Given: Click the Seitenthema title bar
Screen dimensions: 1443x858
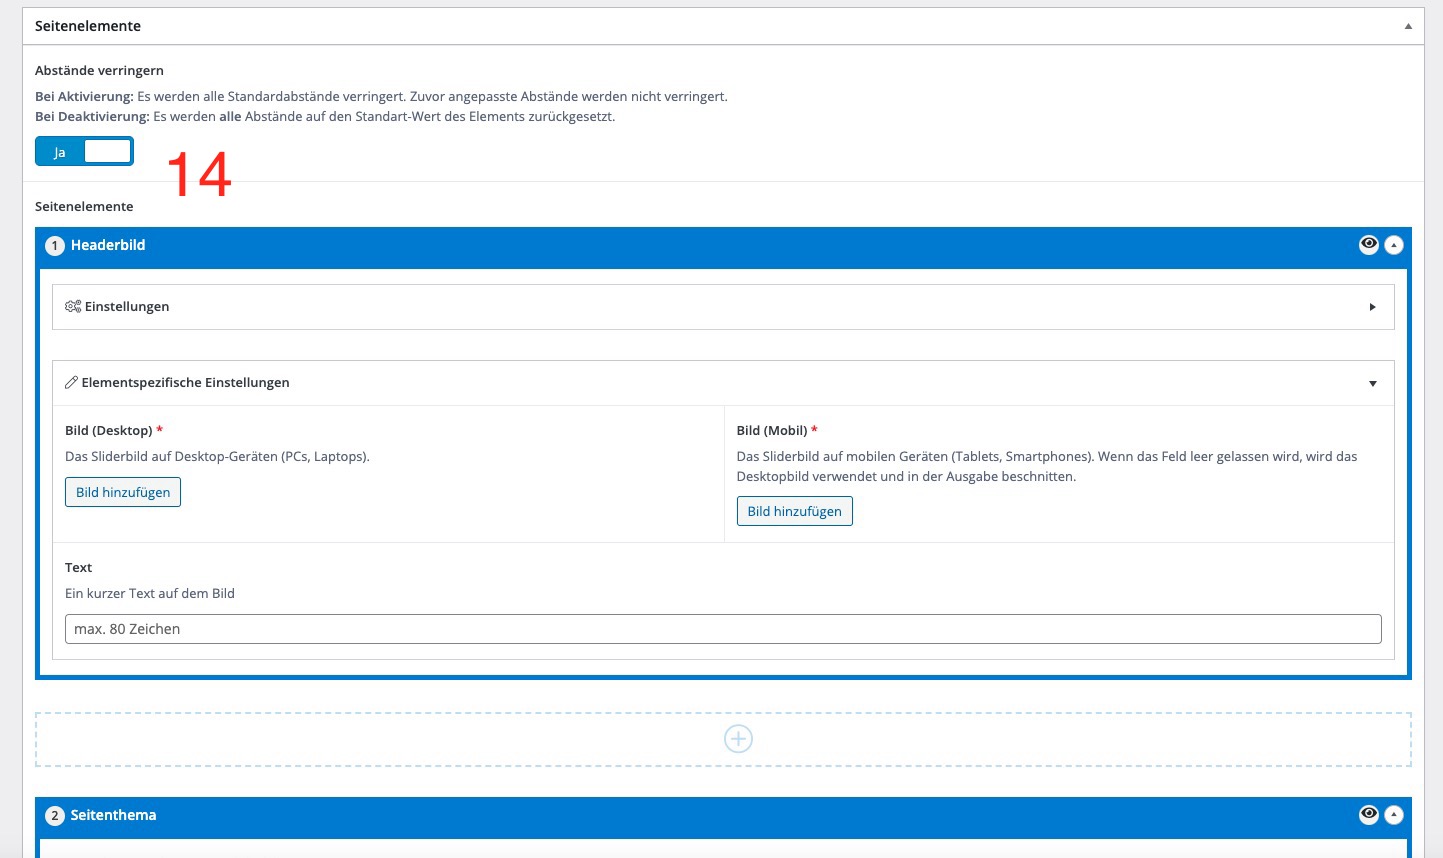Looking at the screenshot, I should (x=700, y=816).
